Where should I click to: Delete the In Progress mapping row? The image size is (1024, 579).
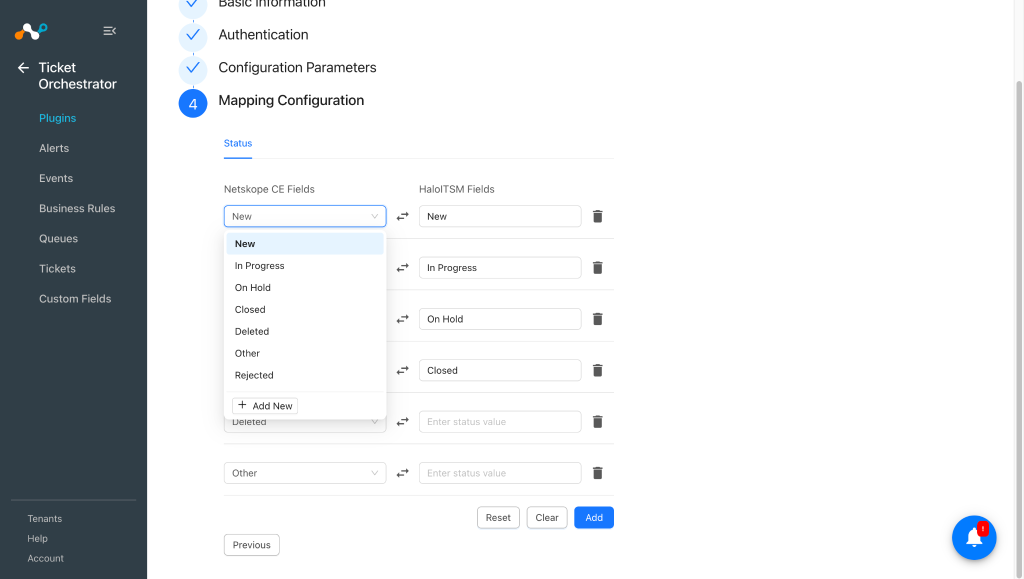[598, 268]
